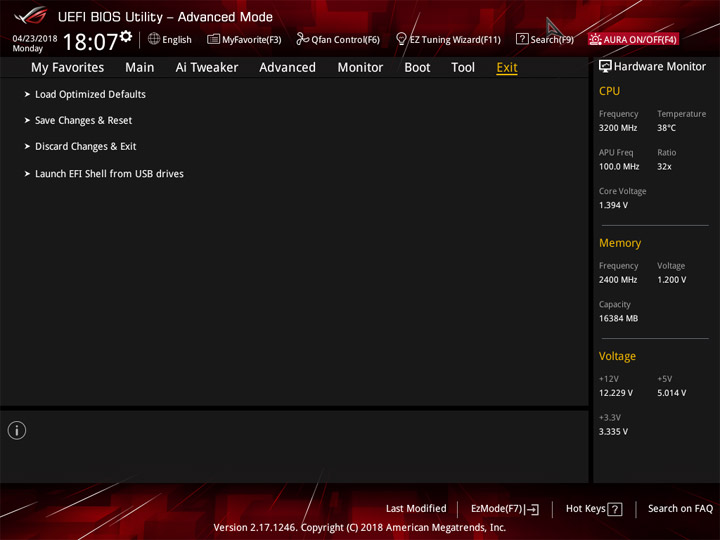The height and width of the screenshot is (540, 720).
Task: Click the Search question mark icon
Action: [x=522, y=39]
